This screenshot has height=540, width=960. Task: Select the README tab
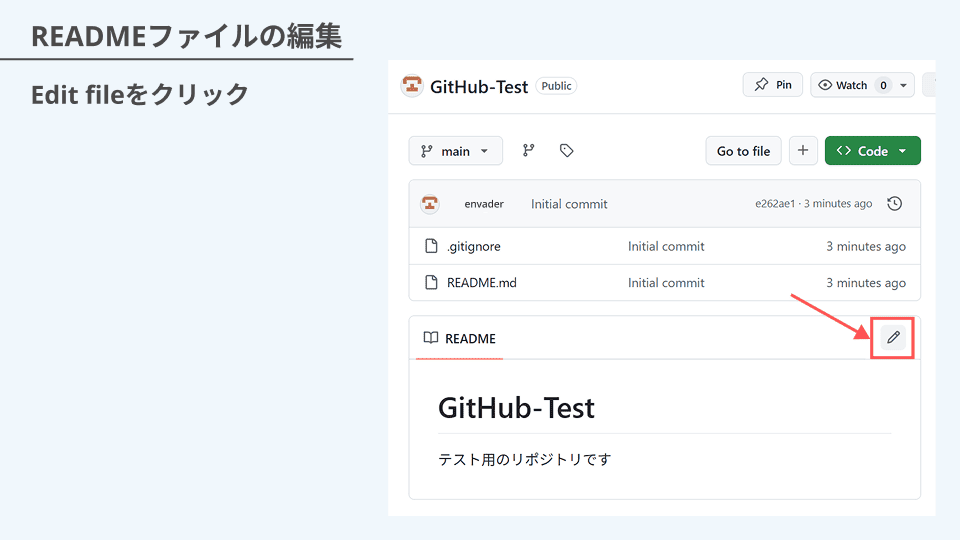tap(459, 338)
